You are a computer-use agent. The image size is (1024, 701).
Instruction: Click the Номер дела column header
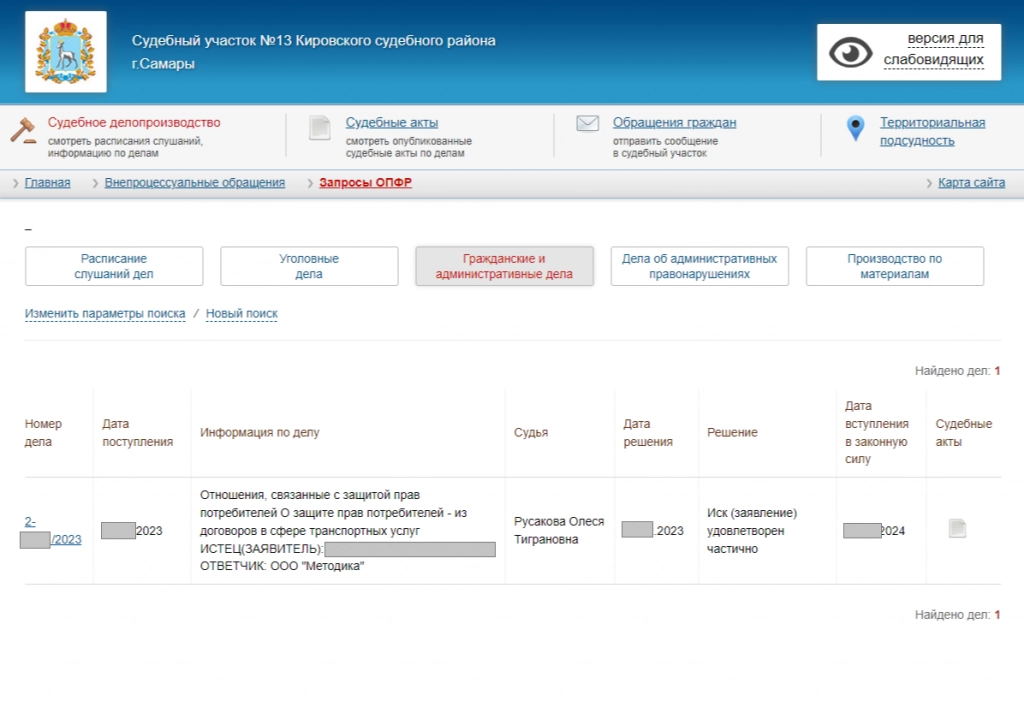click(43, 432)
